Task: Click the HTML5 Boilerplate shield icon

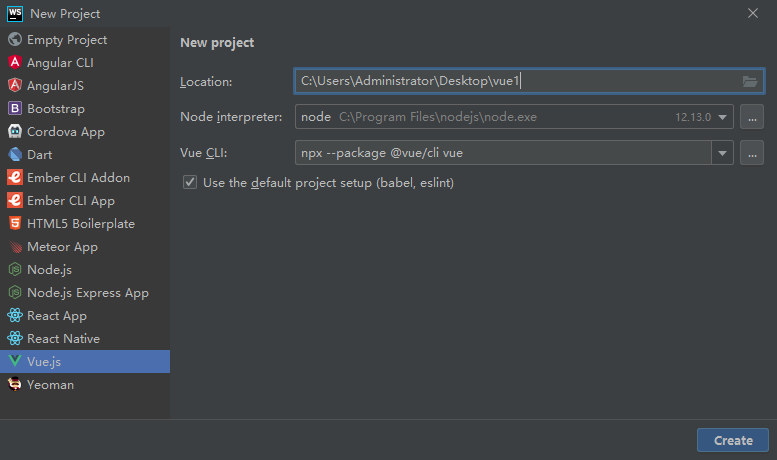Action: coord(15,223)
